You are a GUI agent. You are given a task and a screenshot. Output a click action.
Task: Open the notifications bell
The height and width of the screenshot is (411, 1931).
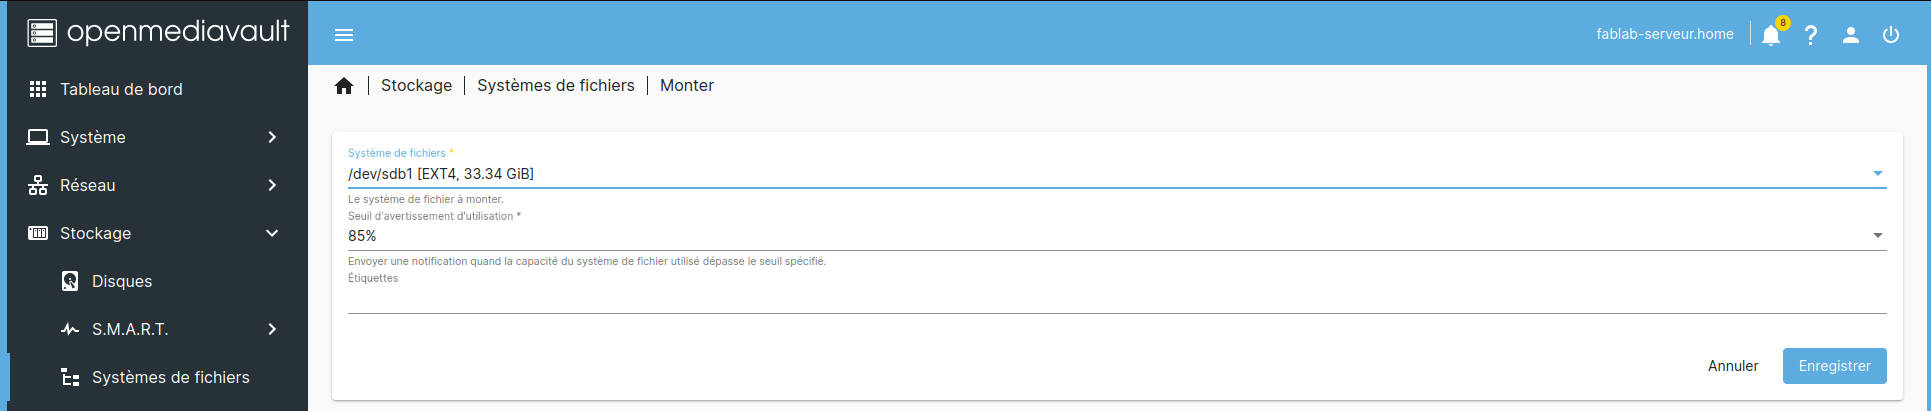[1770, 36]
